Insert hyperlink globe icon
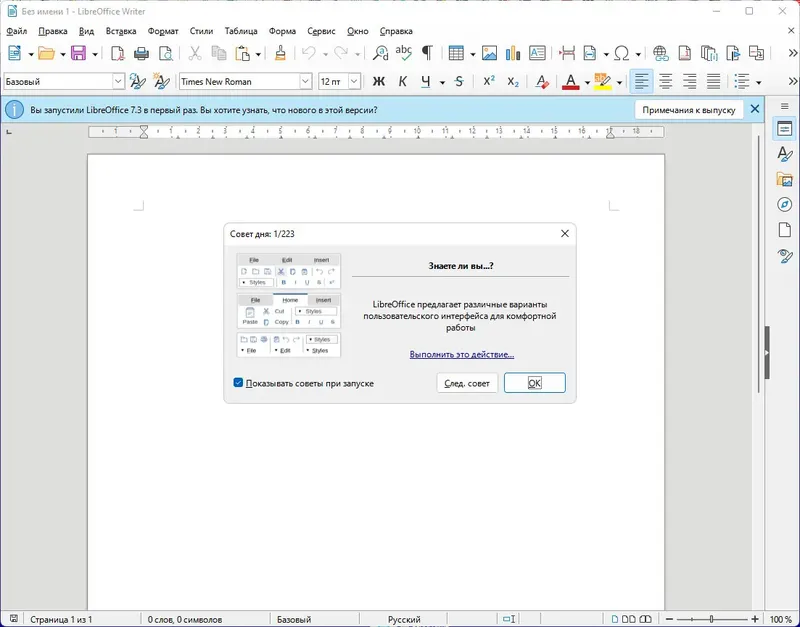The height and width of the screenshot is (627, 800). (661, 53)
